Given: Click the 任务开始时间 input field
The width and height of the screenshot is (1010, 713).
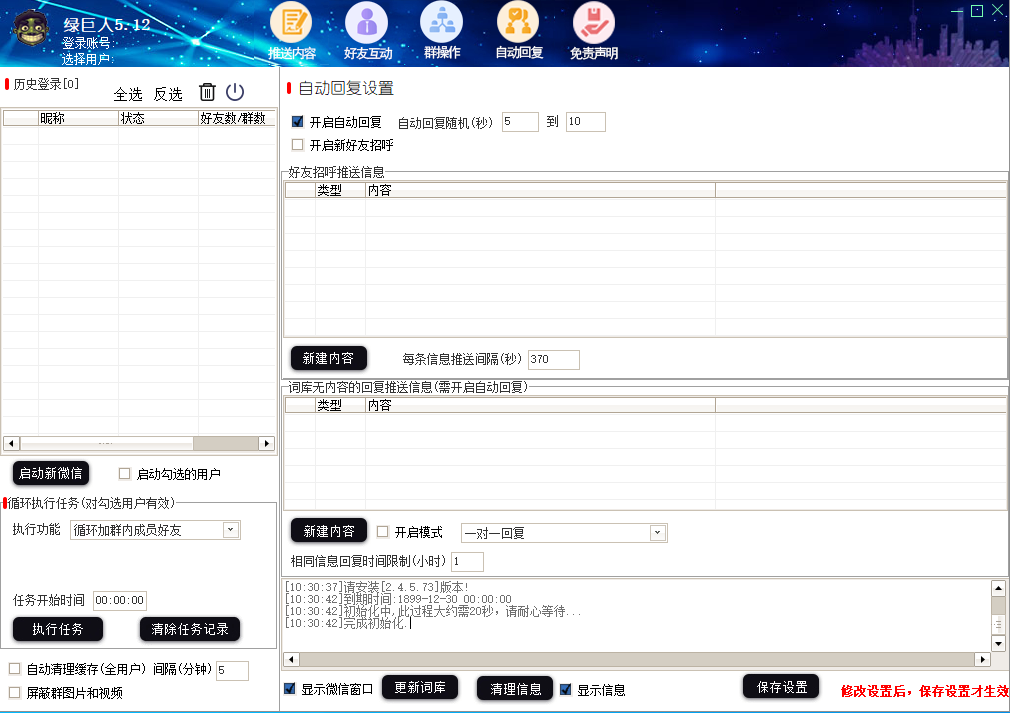Looking at the screenshot, I should point(121,600).
